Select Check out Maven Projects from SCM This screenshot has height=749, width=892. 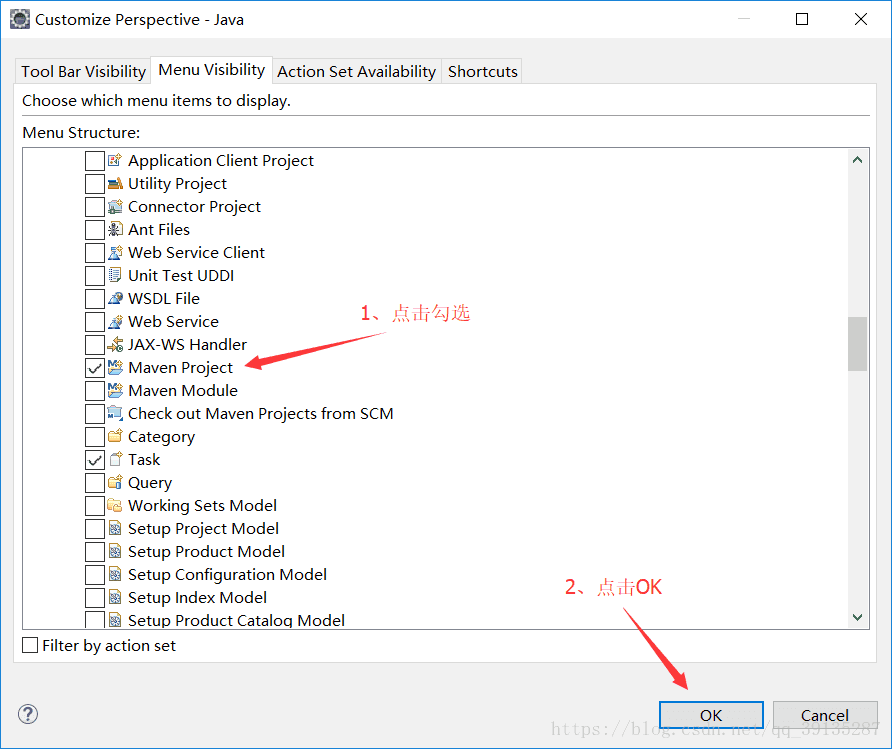261,413
